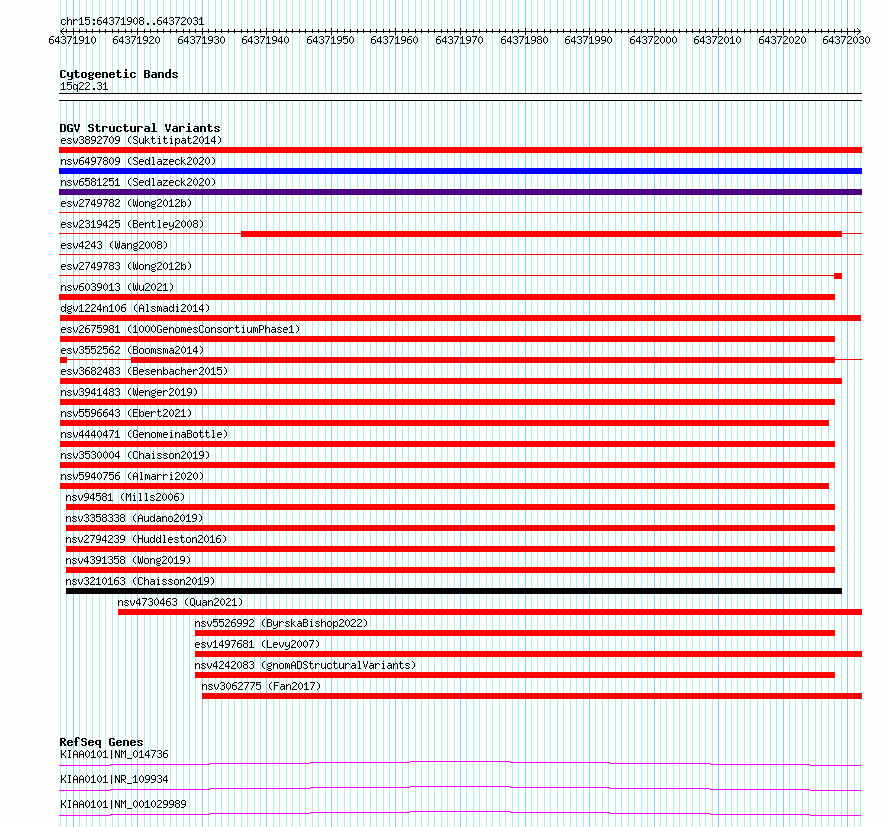Select the black nsv3210163 variant bar
Screen dimensions: 890x827
pos(454,591)
